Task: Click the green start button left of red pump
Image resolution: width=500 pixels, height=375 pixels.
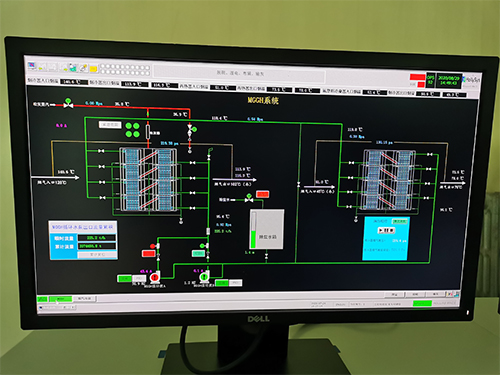Action: pyautogui.click(x=125, y=278)
